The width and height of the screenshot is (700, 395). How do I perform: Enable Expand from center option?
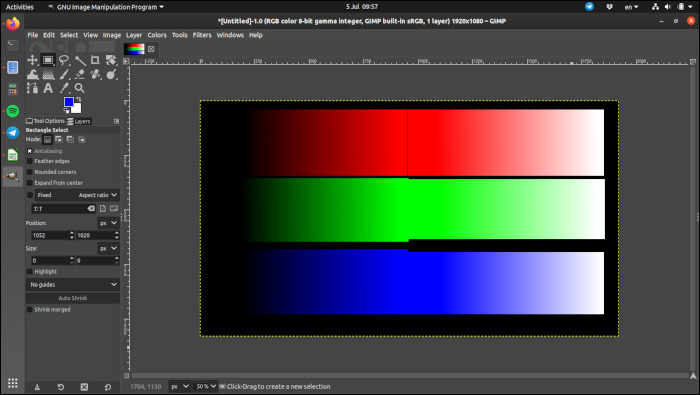point(29,183)
